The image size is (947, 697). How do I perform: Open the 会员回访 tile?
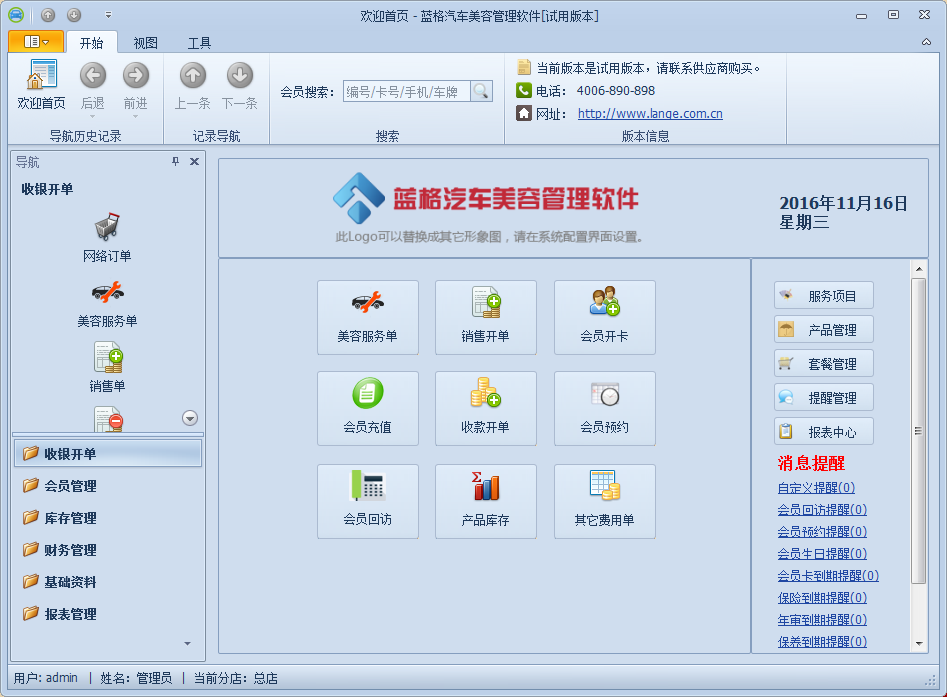pyautogui.click(x=368, y=501)
